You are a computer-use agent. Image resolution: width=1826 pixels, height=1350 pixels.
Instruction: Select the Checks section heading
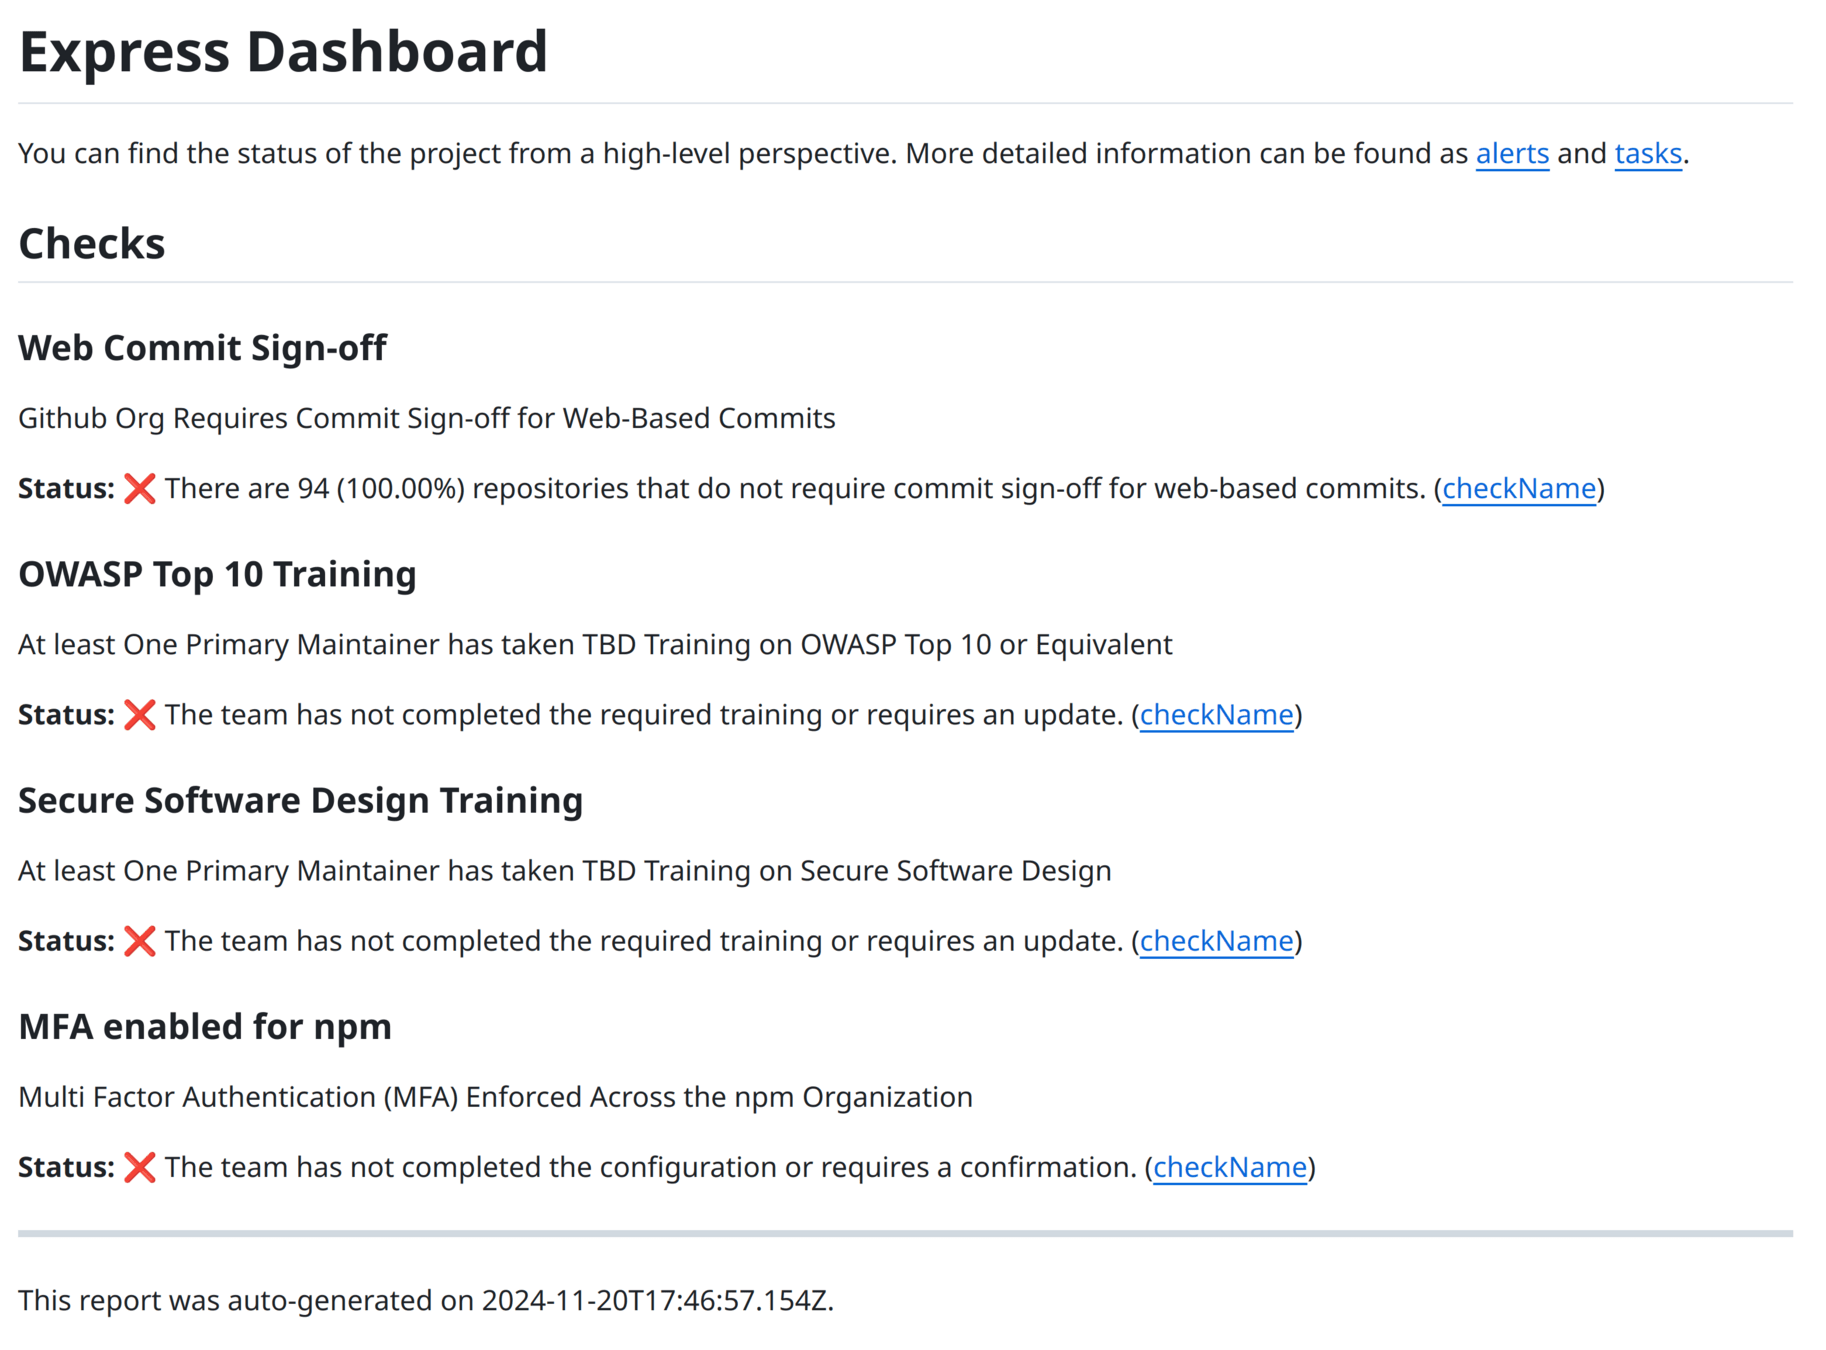click(92, 244)
